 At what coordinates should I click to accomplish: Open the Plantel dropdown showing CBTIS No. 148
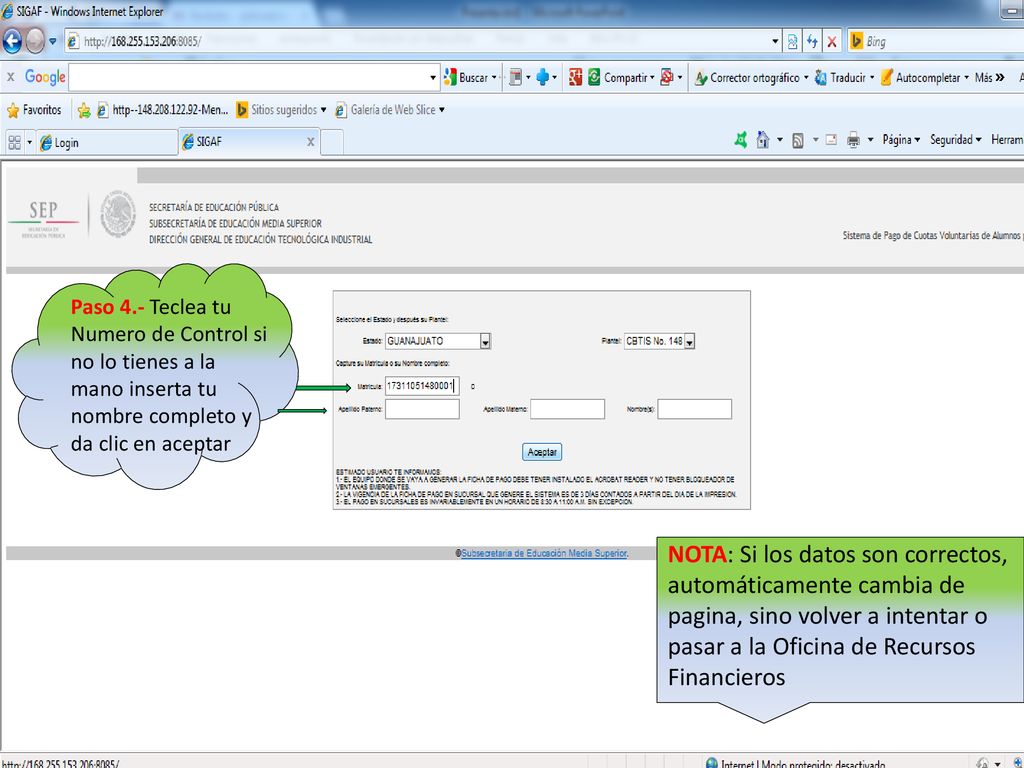point(659,341)
